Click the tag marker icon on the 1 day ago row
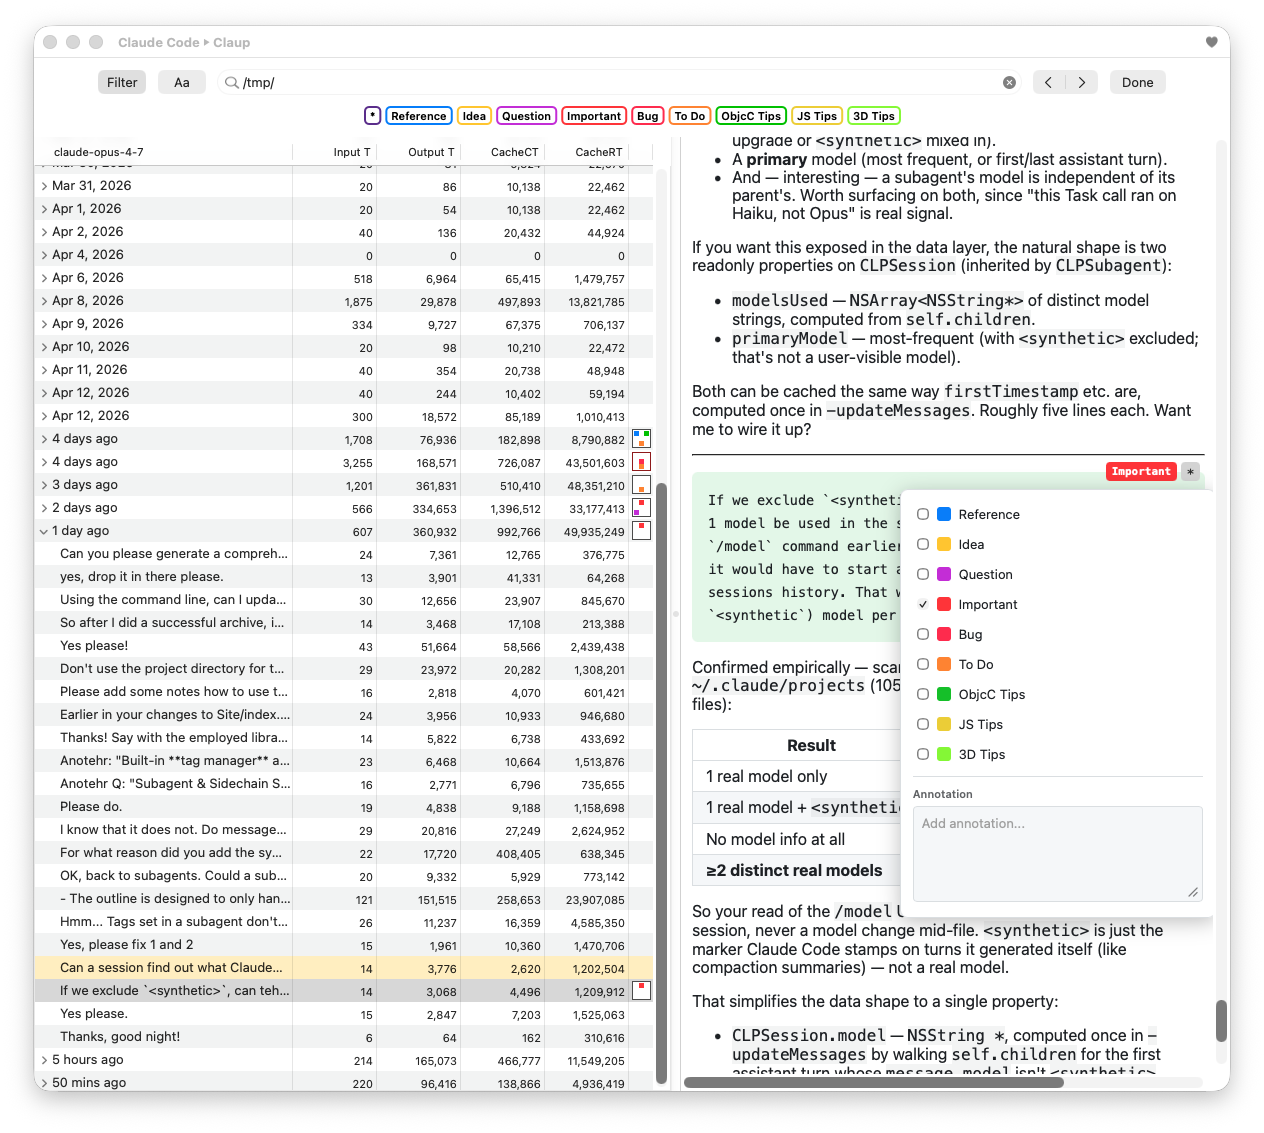 pyautogui.click(x=641, y=531)
